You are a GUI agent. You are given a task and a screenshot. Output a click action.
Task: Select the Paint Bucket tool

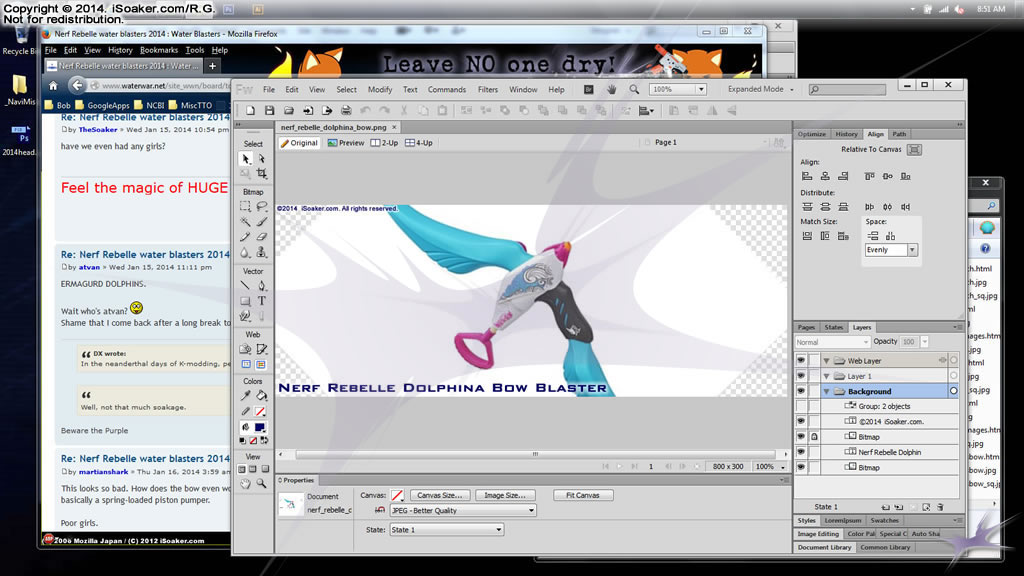[x=261, y=395]
